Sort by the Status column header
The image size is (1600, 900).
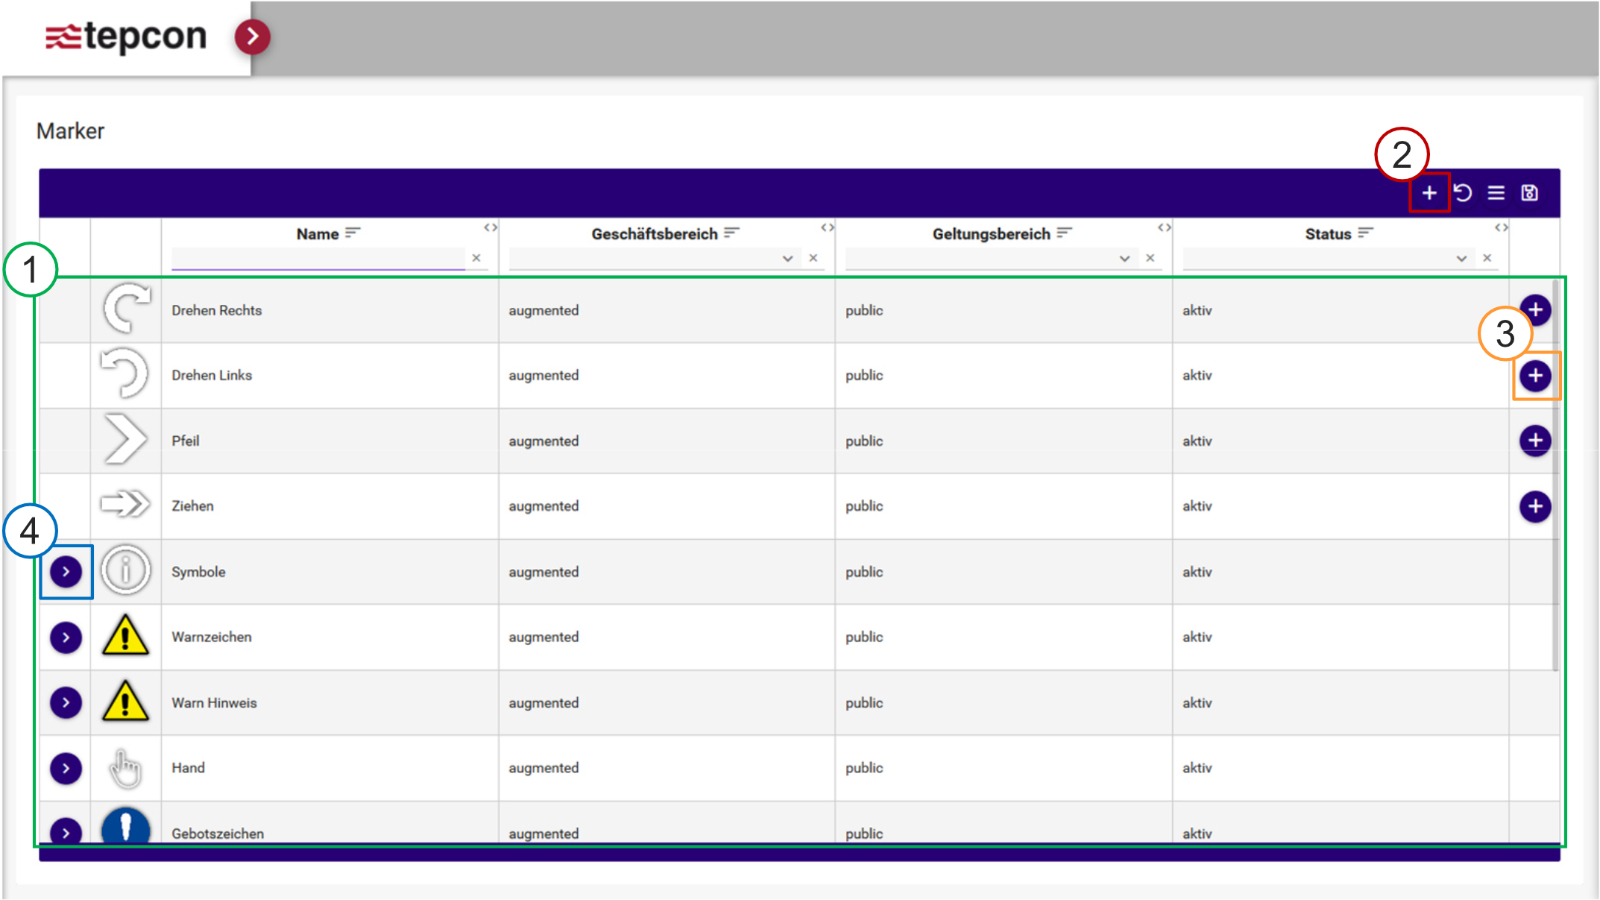coord(1328,234)
